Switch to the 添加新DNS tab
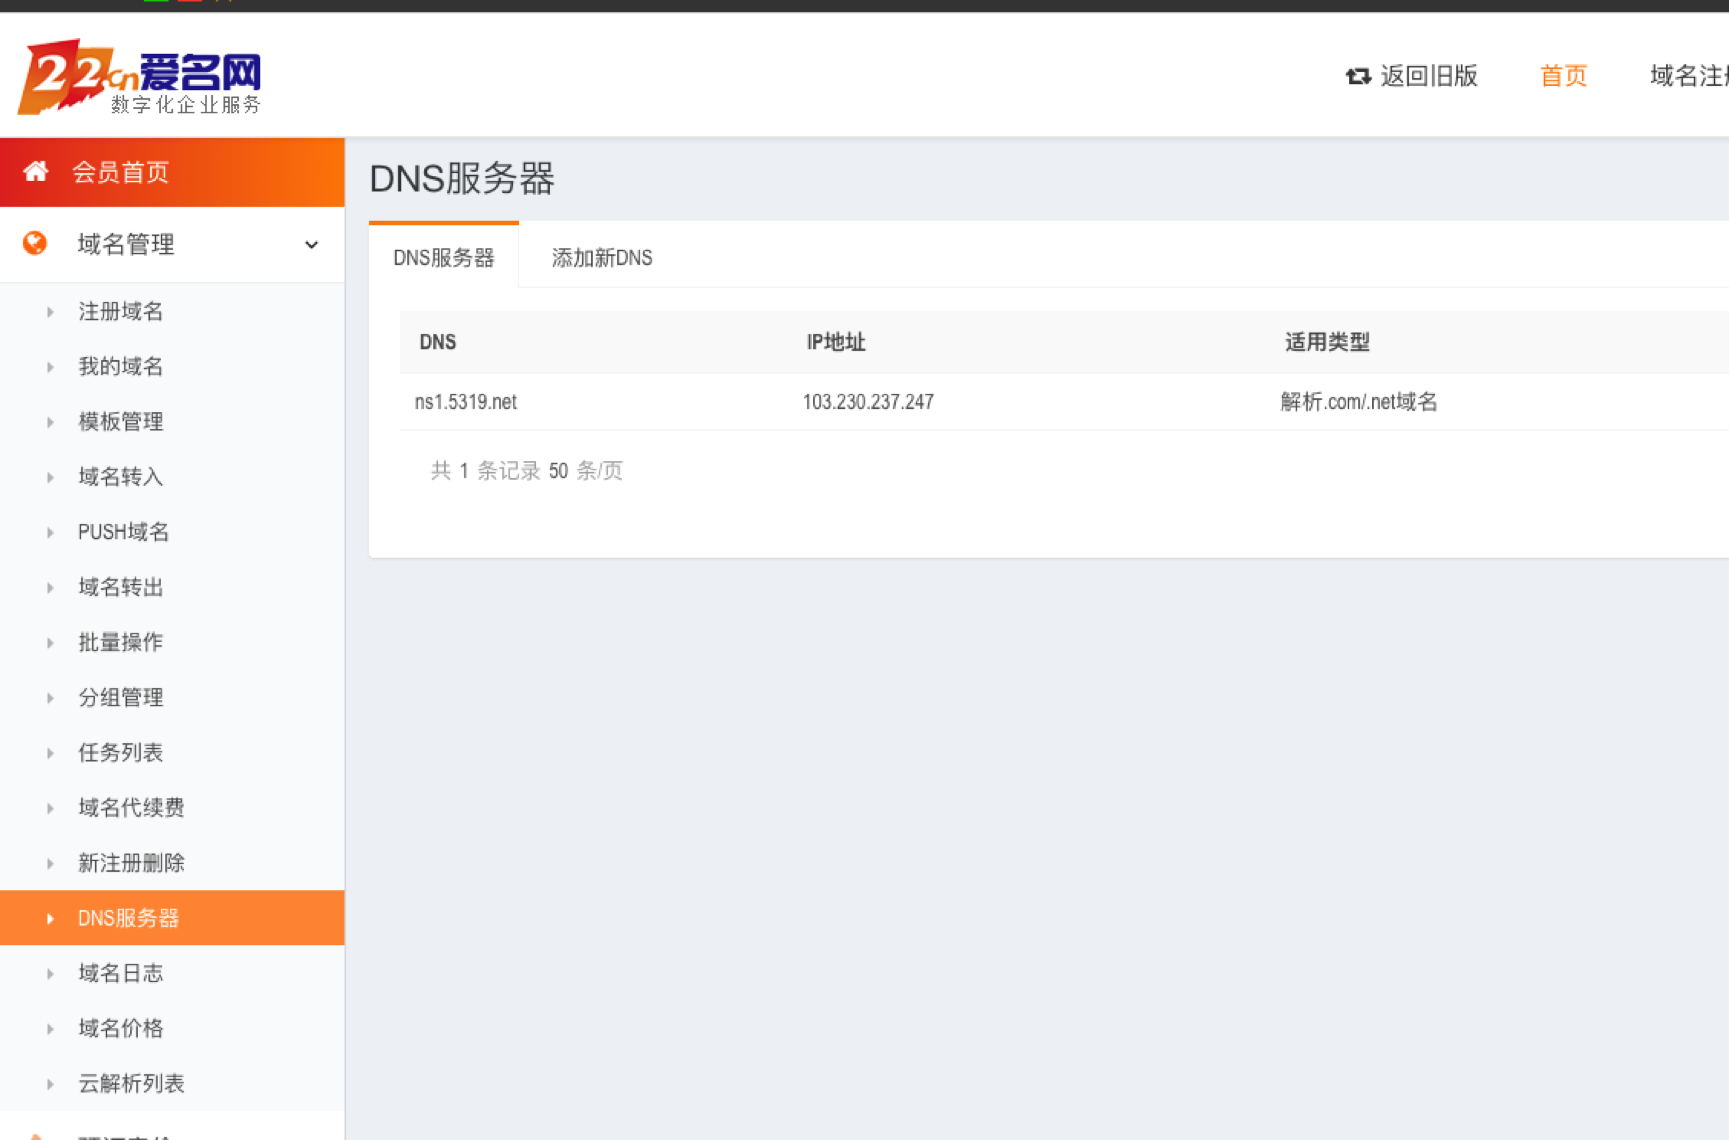 [x=601, y=257]
